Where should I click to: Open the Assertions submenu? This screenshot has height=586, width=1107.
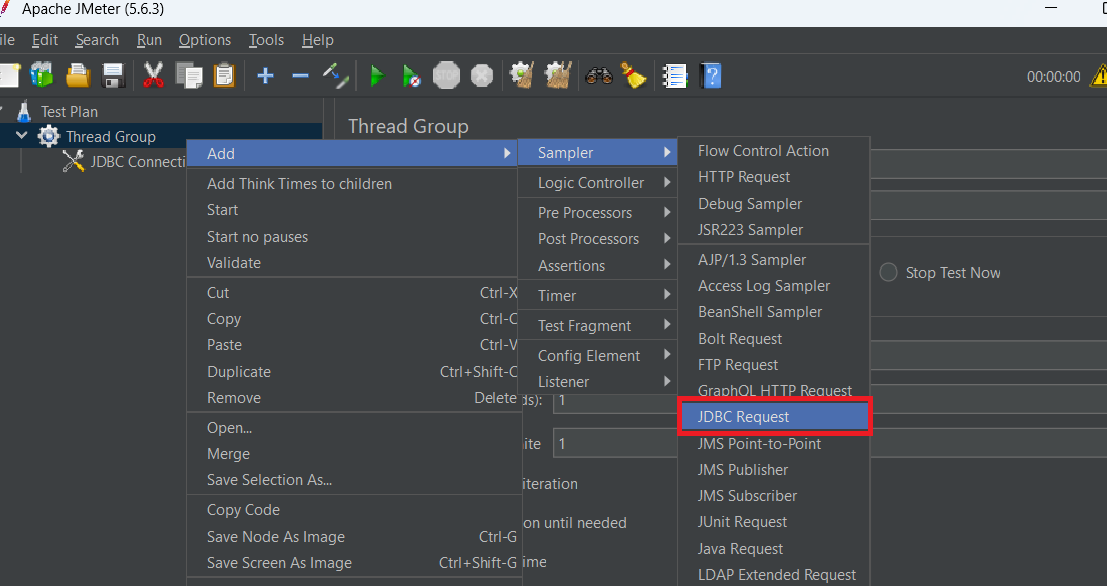pos(598,265)
